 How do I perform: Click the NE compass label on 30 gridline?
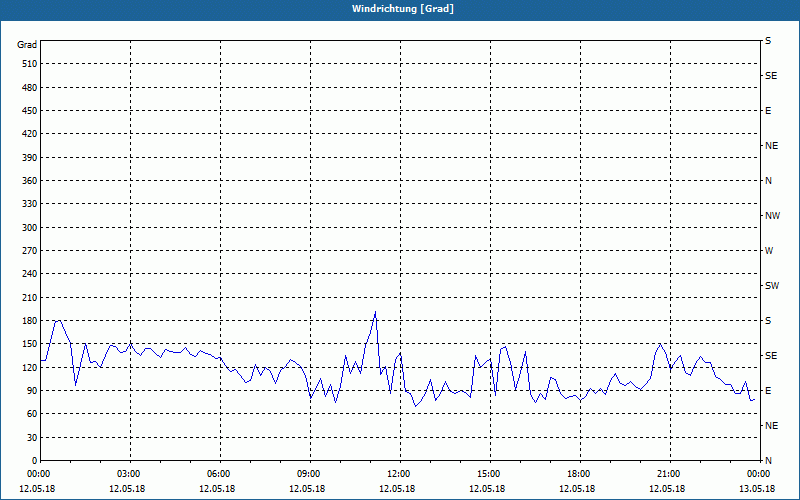[x=771, y=426]
